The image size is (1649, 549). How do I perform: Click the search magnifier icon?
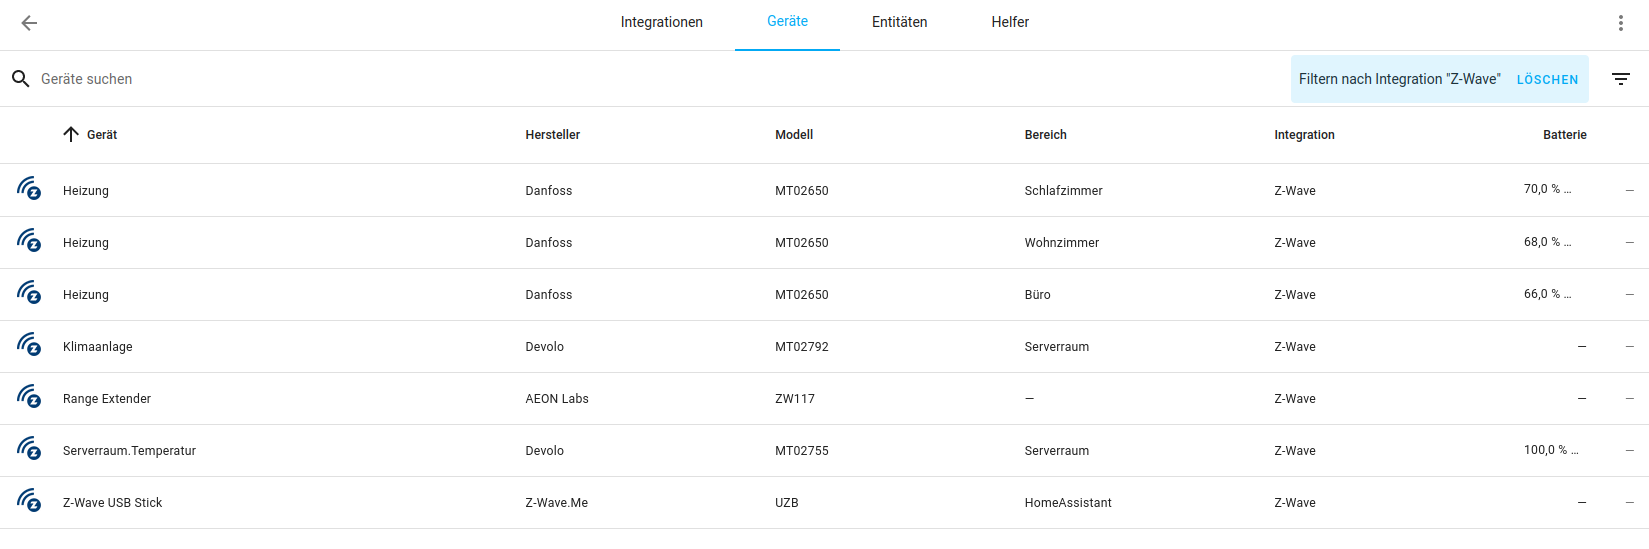20,79
